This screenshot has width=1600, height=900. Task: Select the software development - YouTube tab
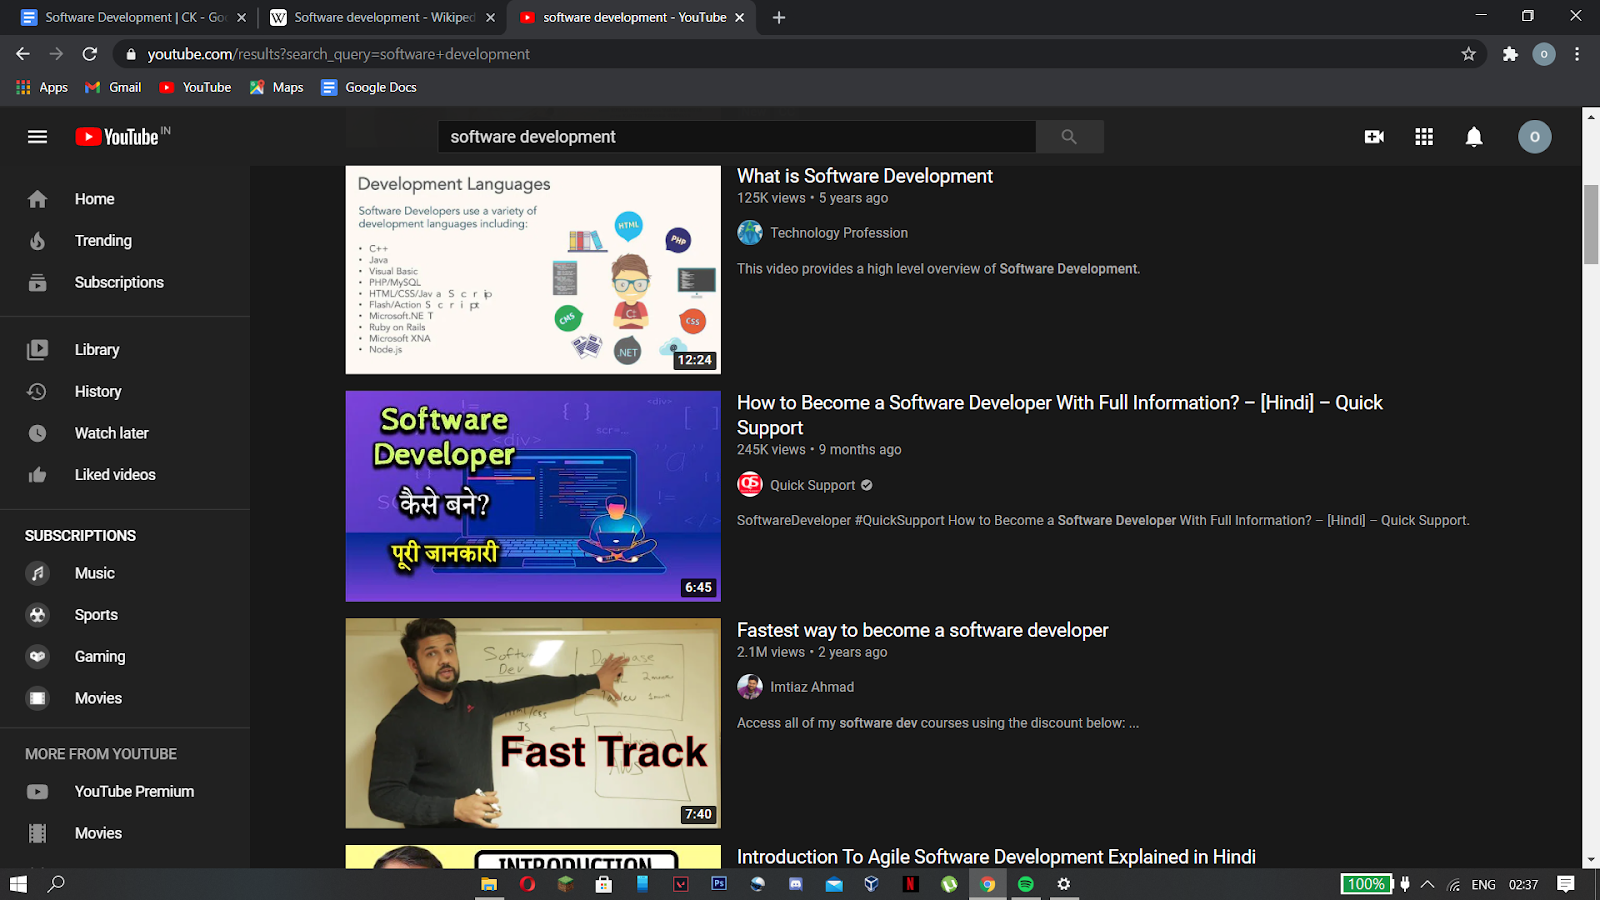pos(633,17)
